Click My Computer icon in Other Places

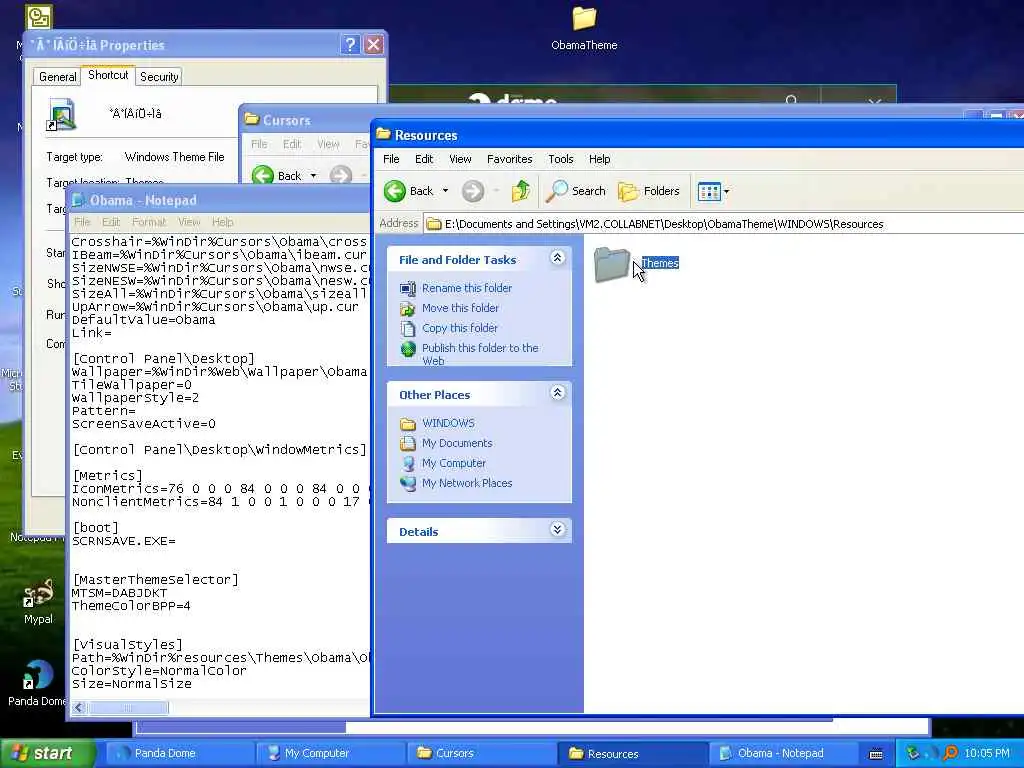coord(408,464)
